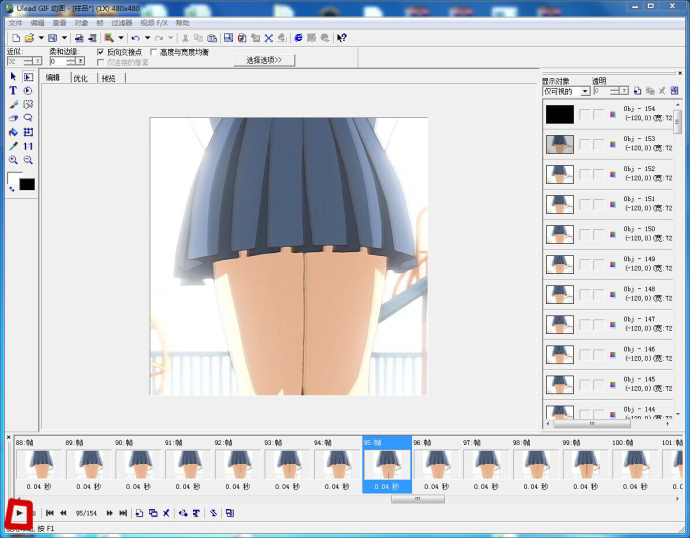Open the 过滤器 menu
The height and width of the screenshot is (538, 690).
pyautogui.click(x=121, y=22)
